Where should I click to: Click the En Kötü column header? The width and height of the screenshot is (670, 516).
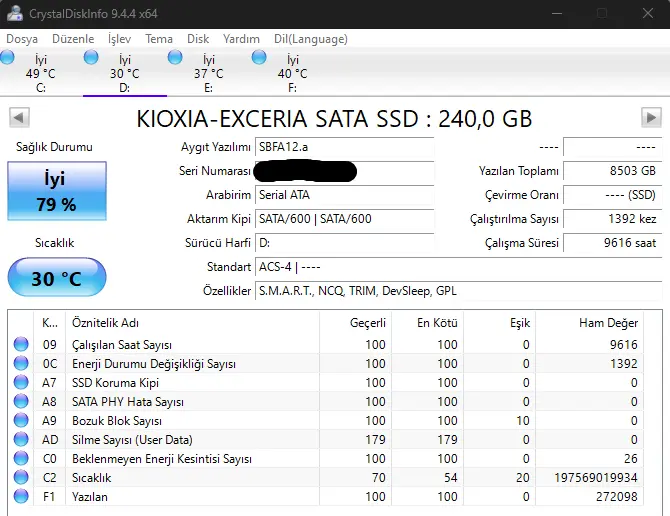(x=427, y=322)
